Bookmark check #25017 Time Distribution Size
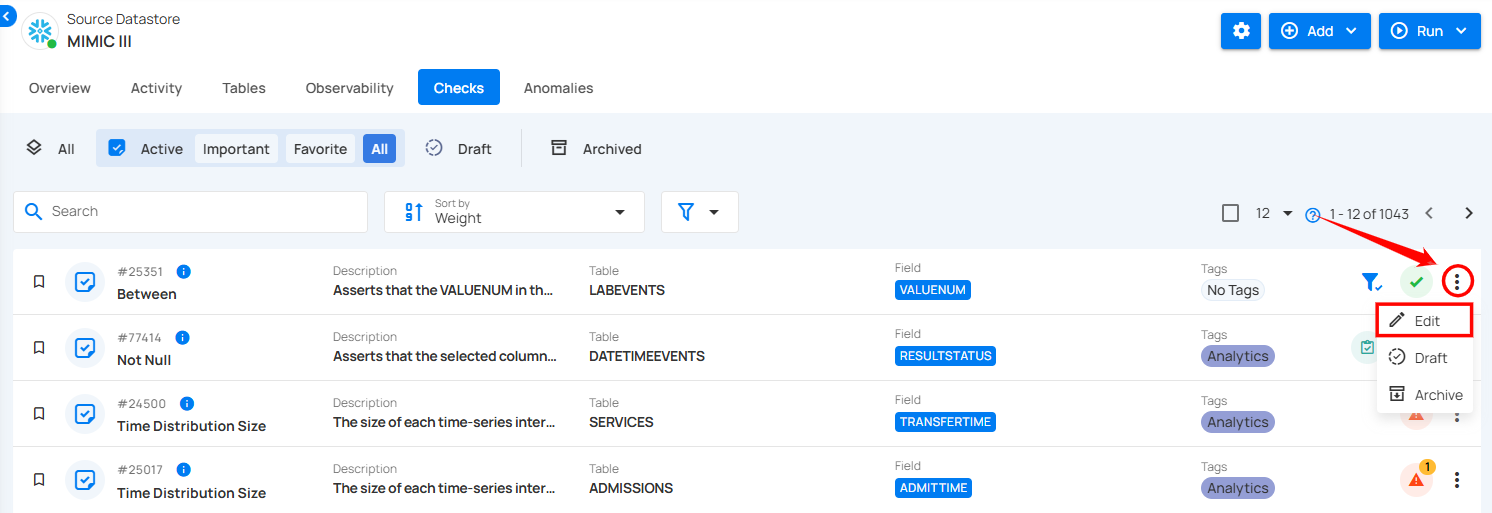This screenshot has height=513, width=1492. click(x=39, y=480)
